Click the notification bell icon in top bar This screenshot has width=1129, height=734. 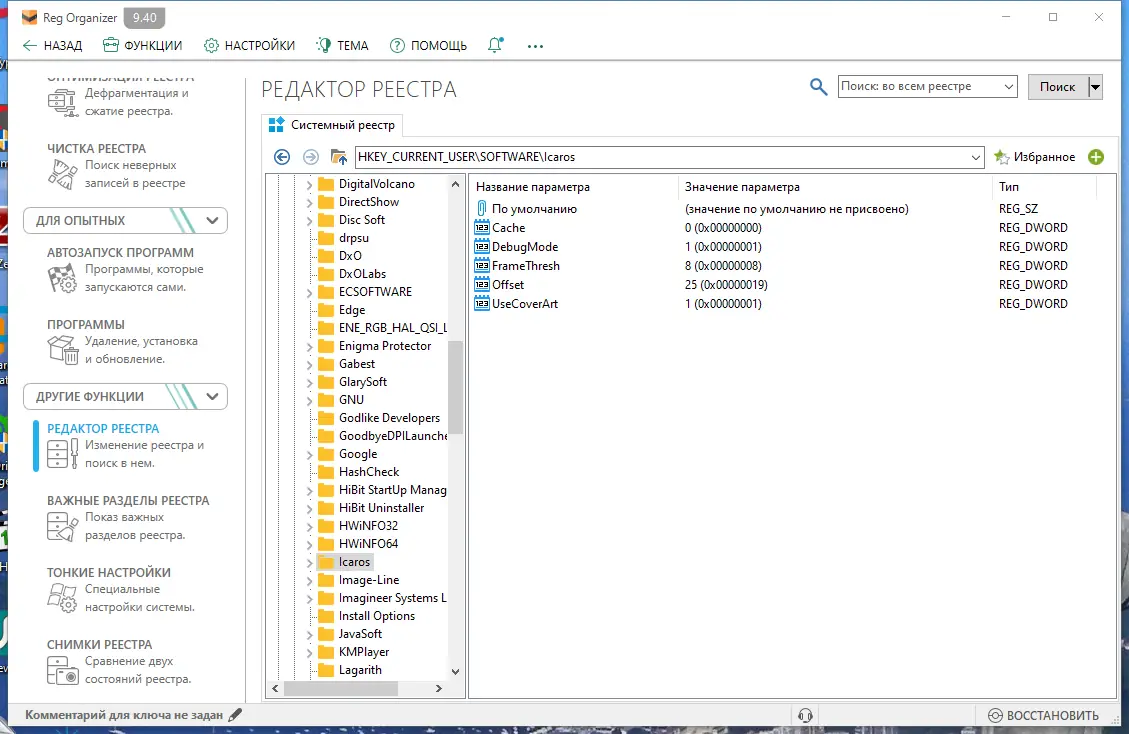coord(495,46)
